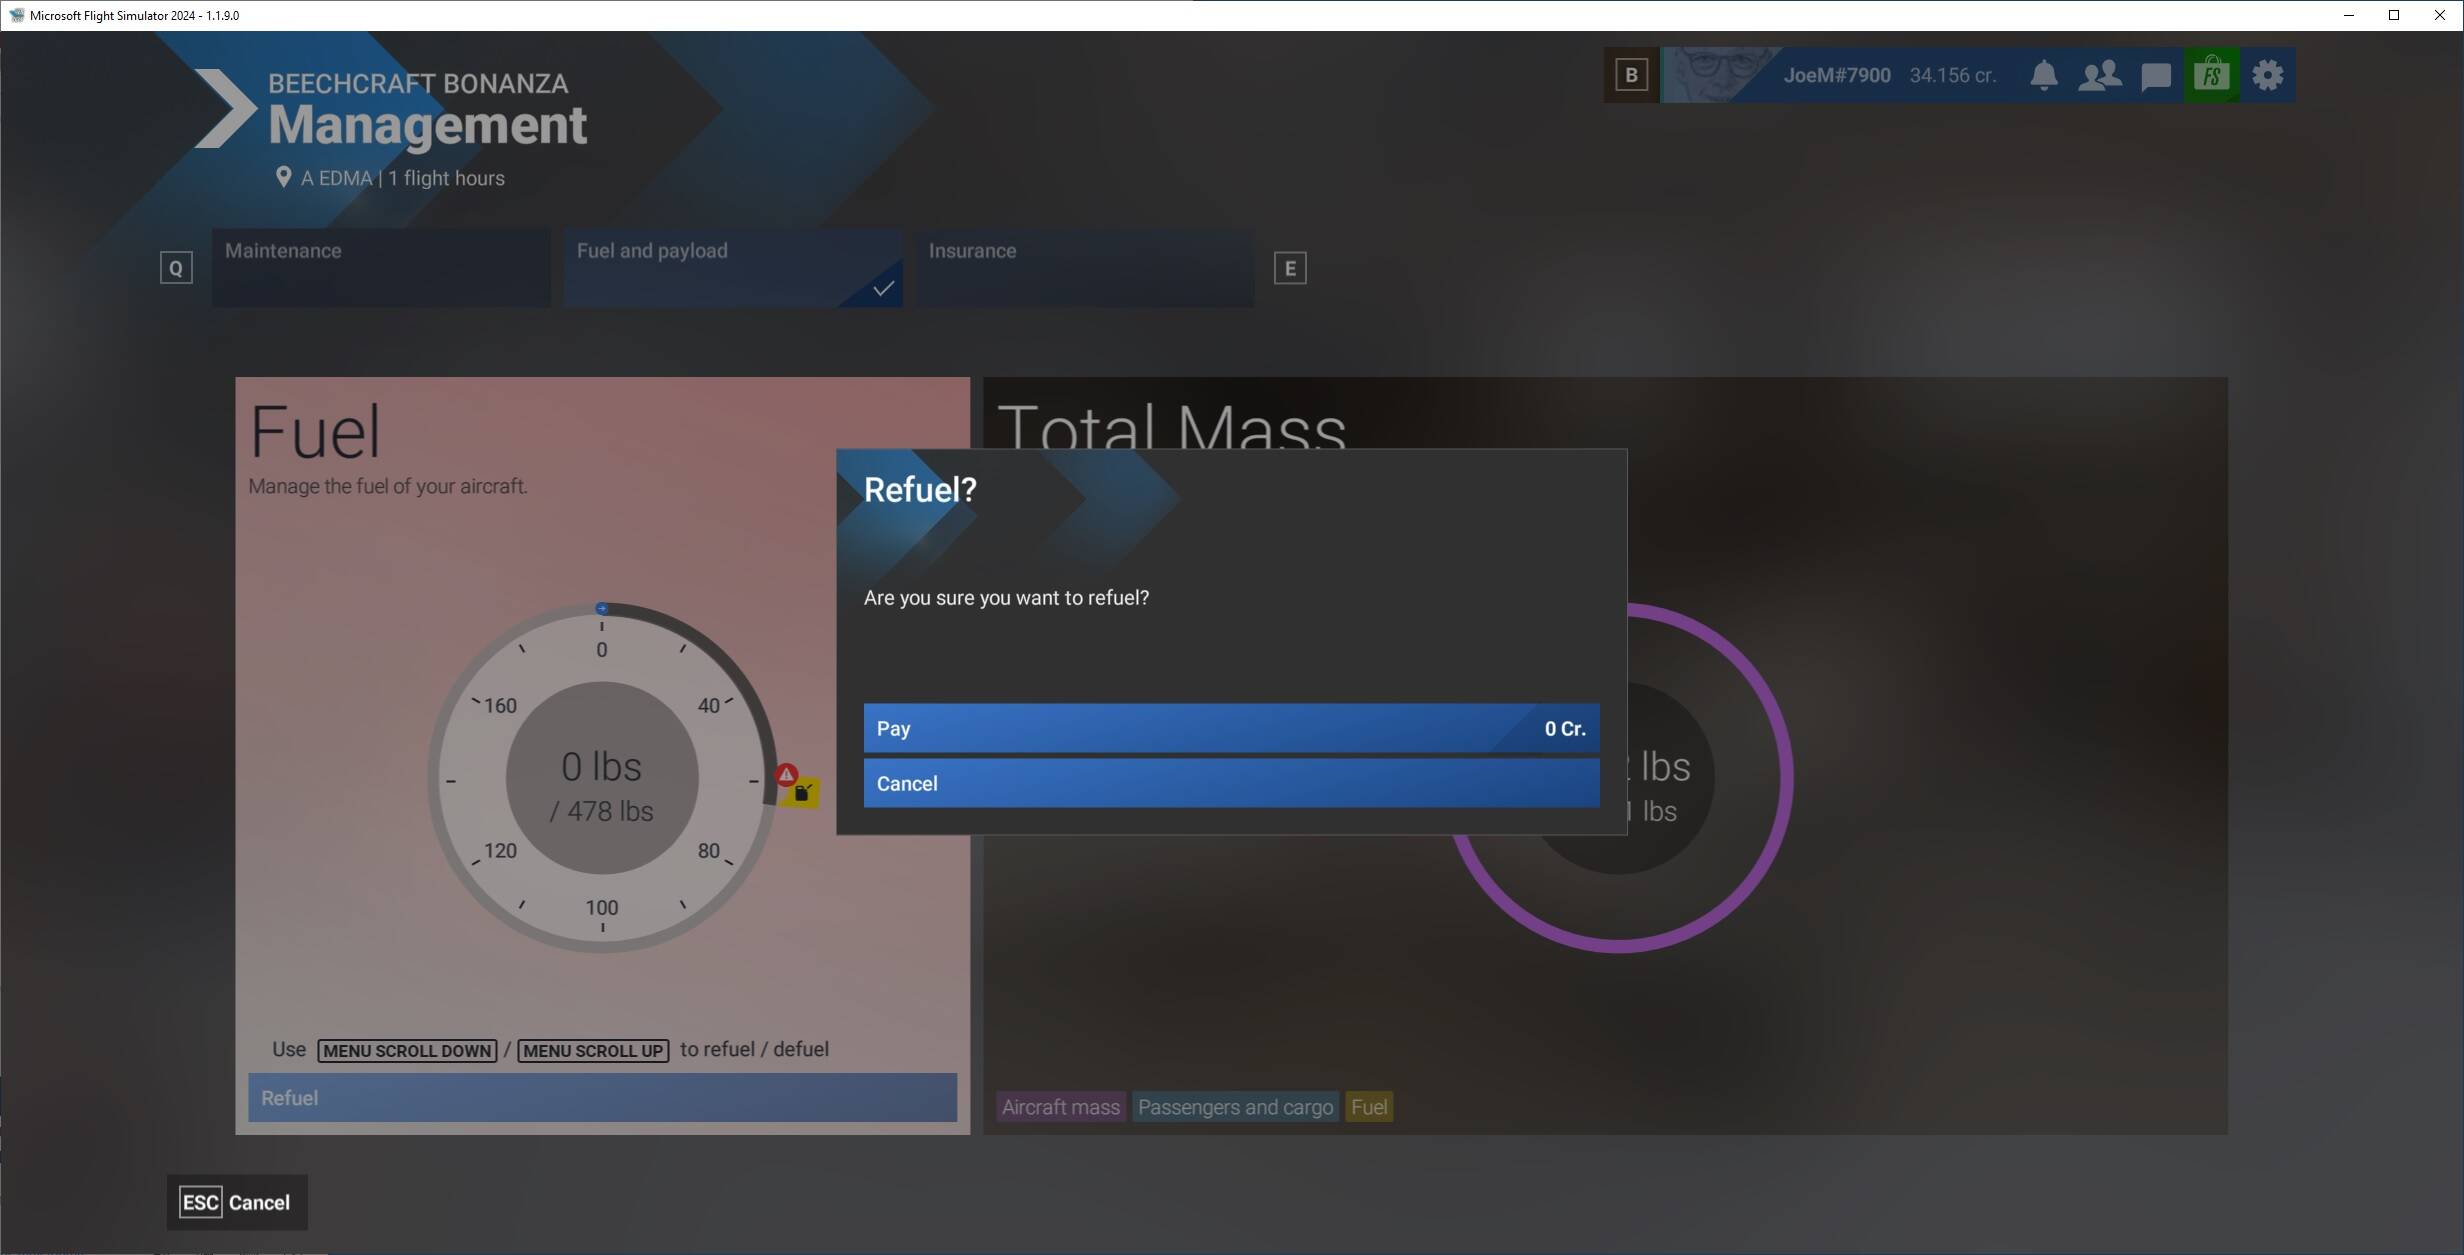Viewport: 2464px width, 1255px height.
Task: Click the red warning marker on fuel gauge
Action: (x=787, y=774)
